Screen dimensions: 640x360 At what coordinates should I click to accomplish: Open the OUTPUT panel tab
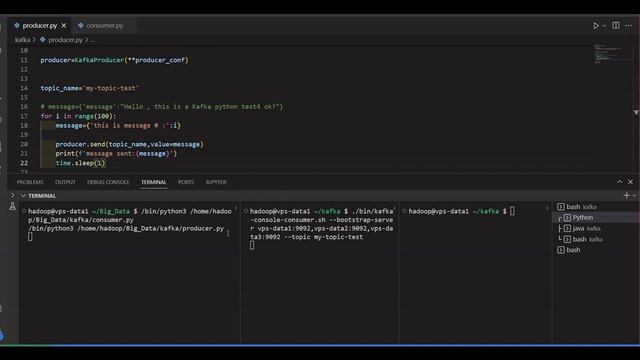[x=65, y=182]
